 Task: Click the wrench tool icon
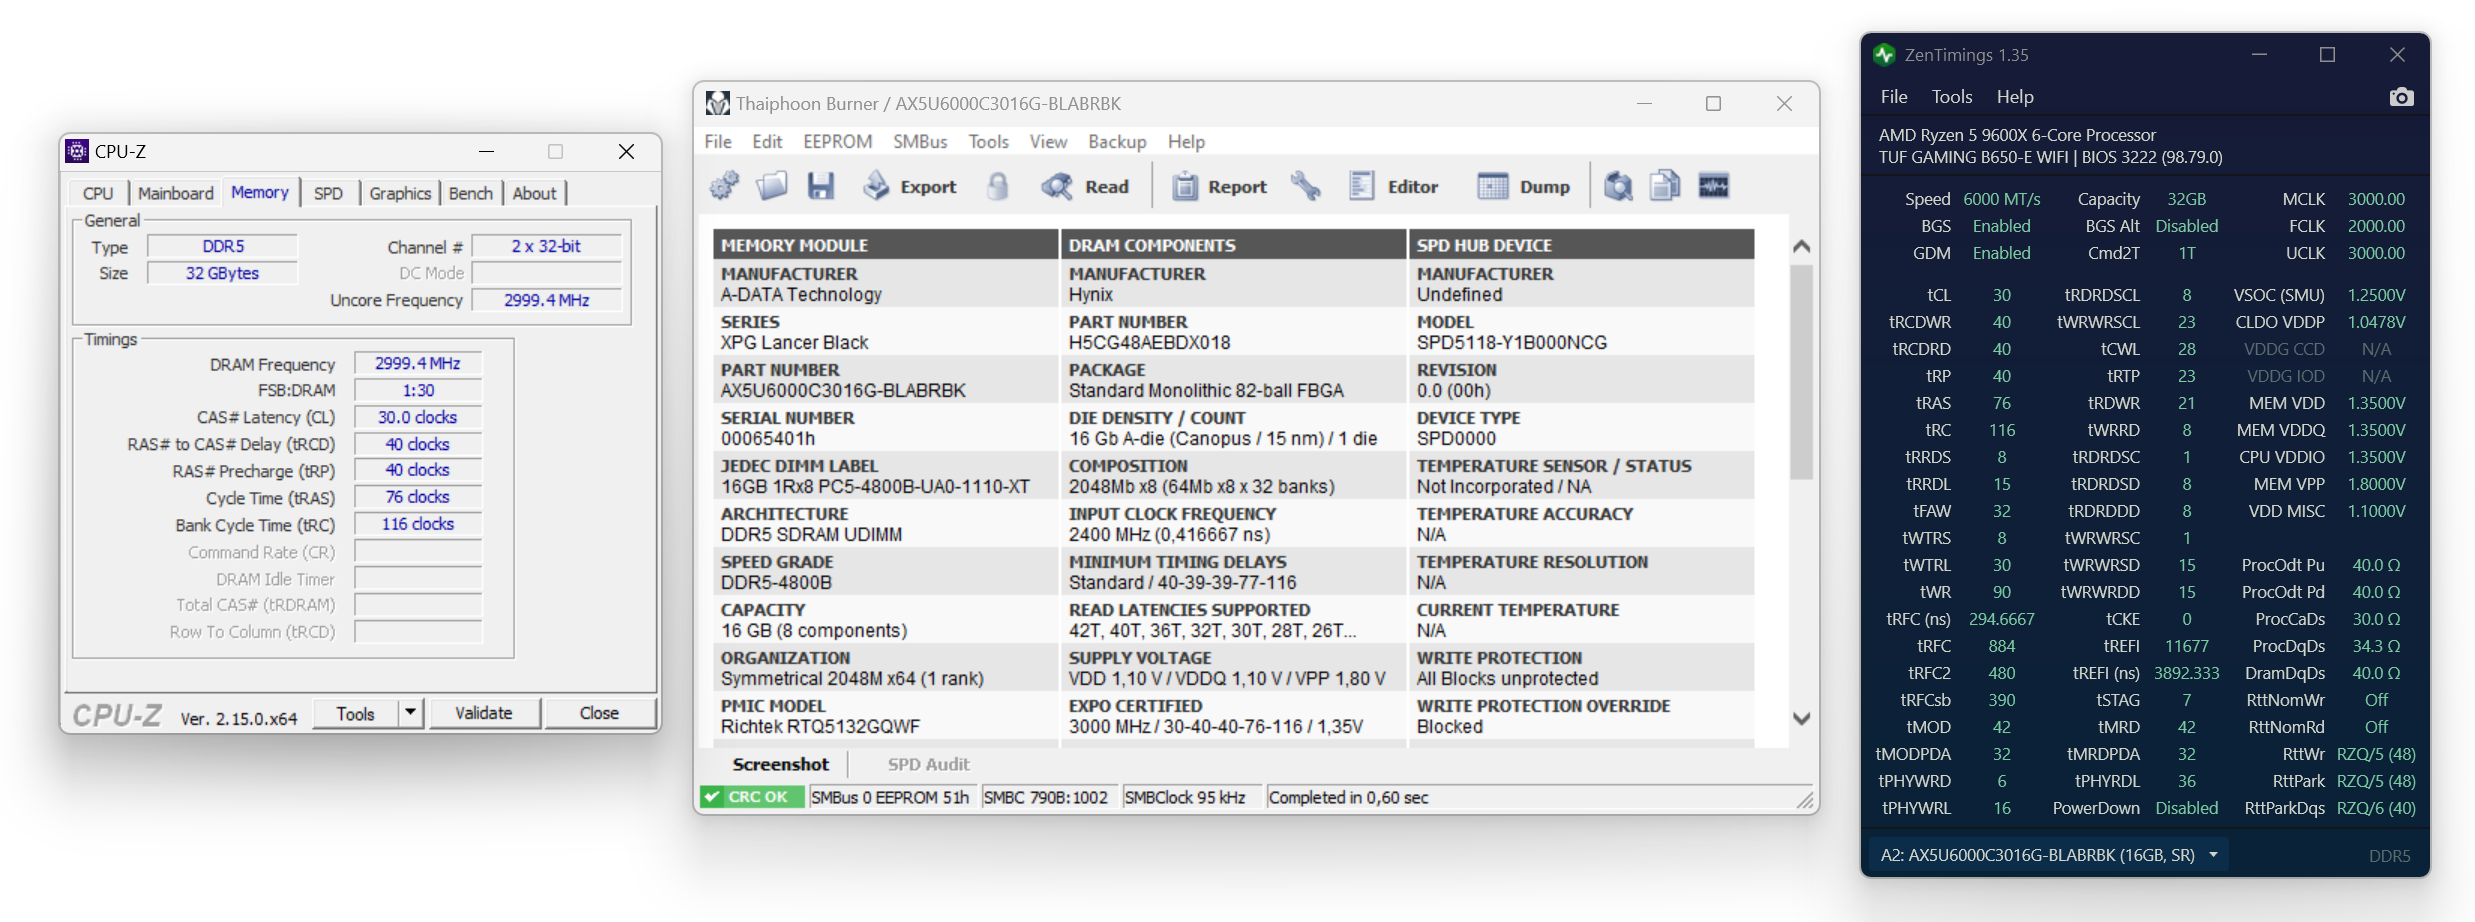pos(1305,186)
